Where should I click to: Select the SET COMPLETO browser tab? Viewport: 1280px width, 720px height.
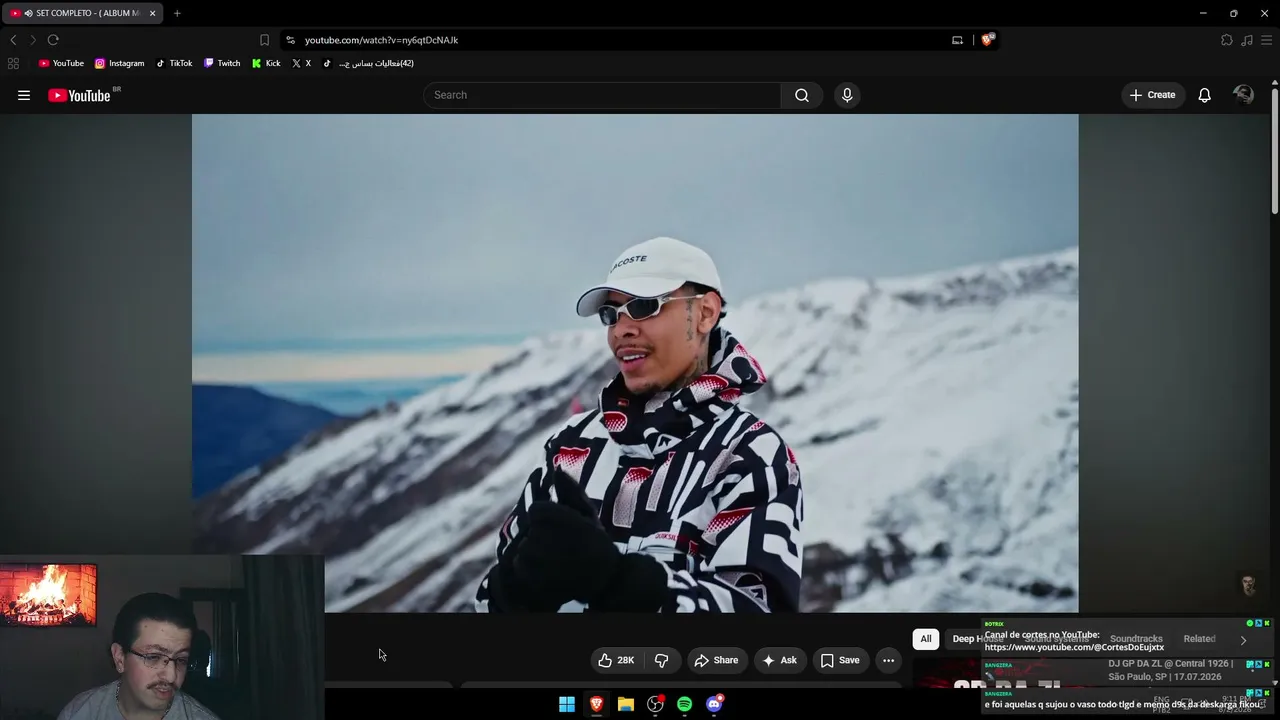click(x=80, y=13)
